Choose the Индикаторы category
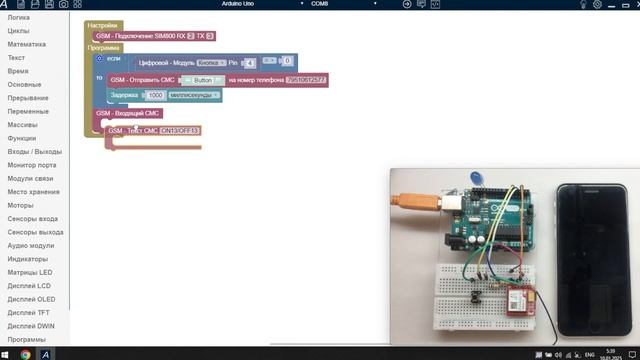Viewport: 640px width, 360px height. click(27, 259)
